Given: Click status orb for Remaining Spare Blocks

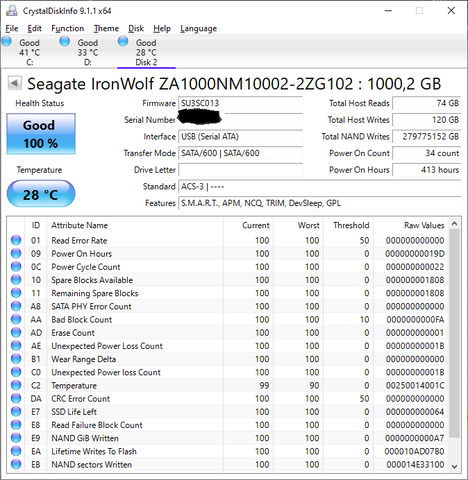Looking at the screenshot, I should click(16, 293).
